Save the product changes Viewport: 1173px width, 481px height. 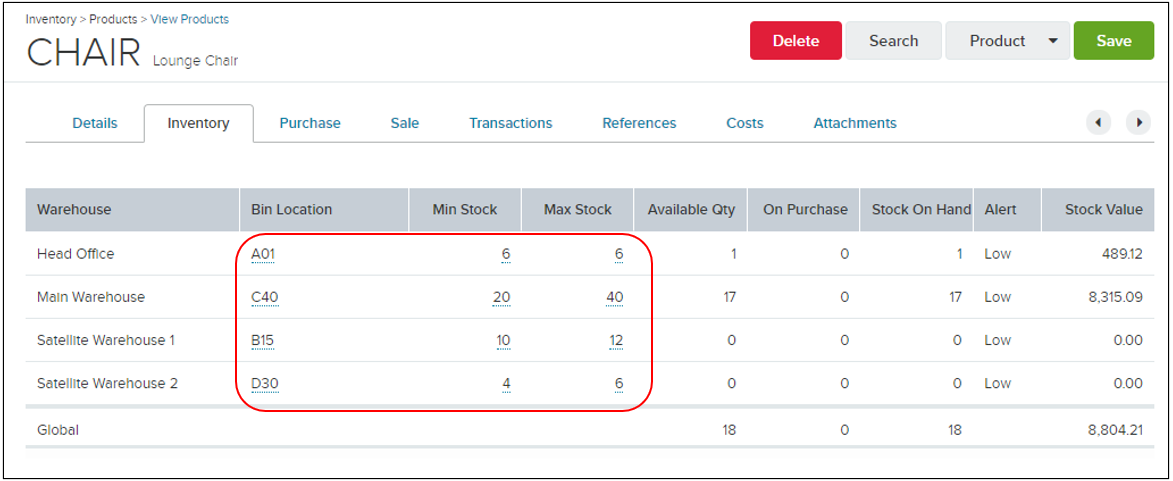(x=1114, y=41)
